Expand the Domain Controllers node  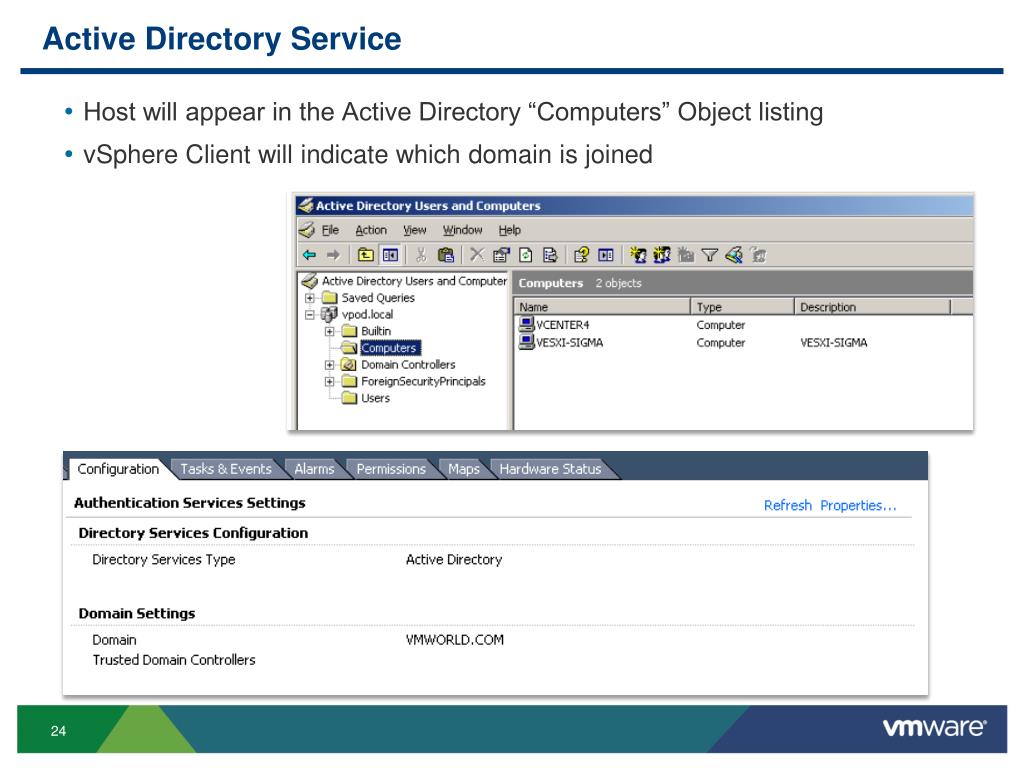point(330,364)
